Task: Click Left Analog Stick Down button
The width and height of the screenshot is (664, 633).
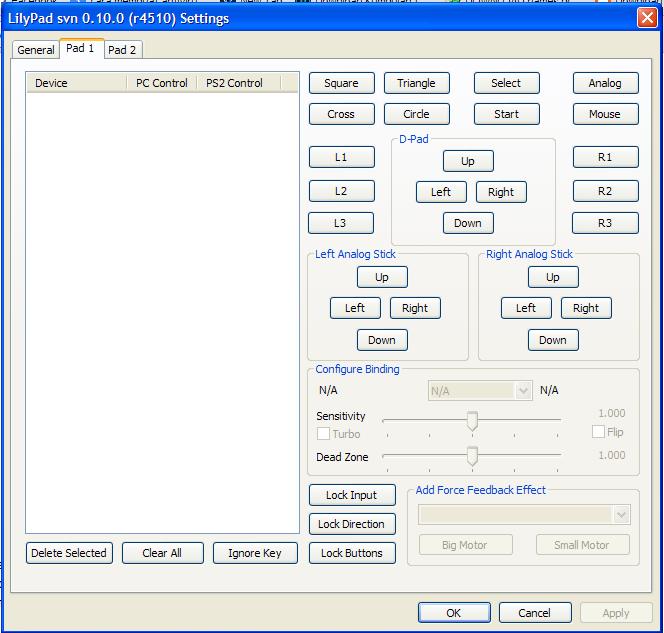Action: coord(382,340)
